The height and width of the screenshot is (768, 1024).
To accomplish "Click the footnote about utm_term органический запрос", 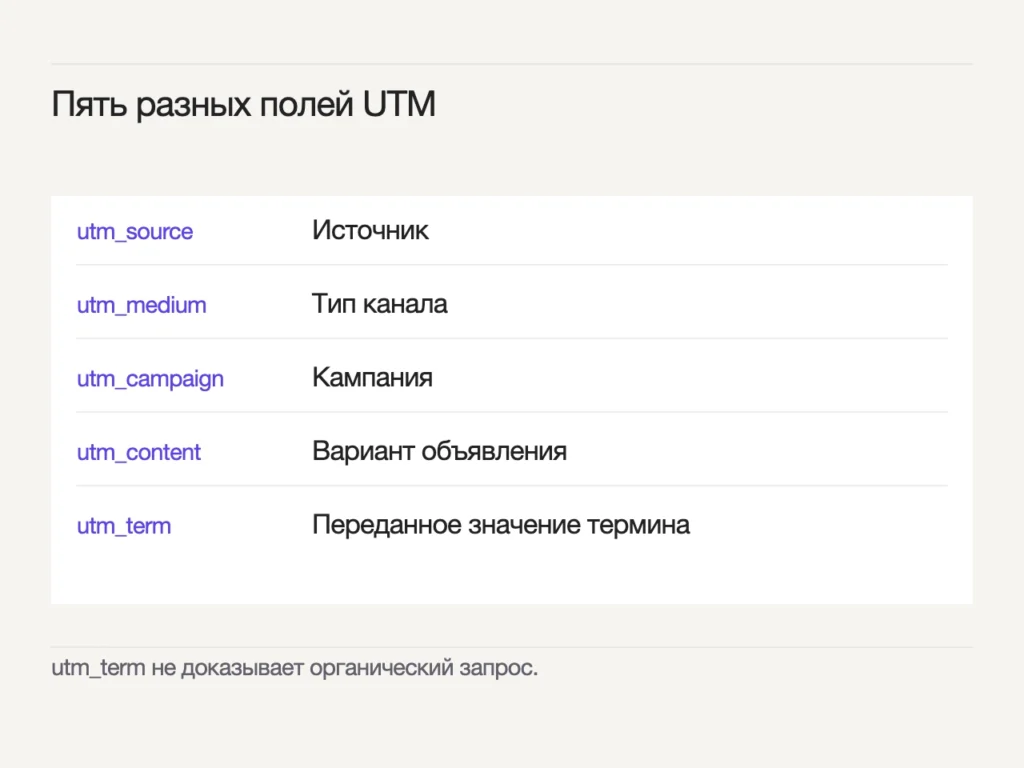I will 295,668.
